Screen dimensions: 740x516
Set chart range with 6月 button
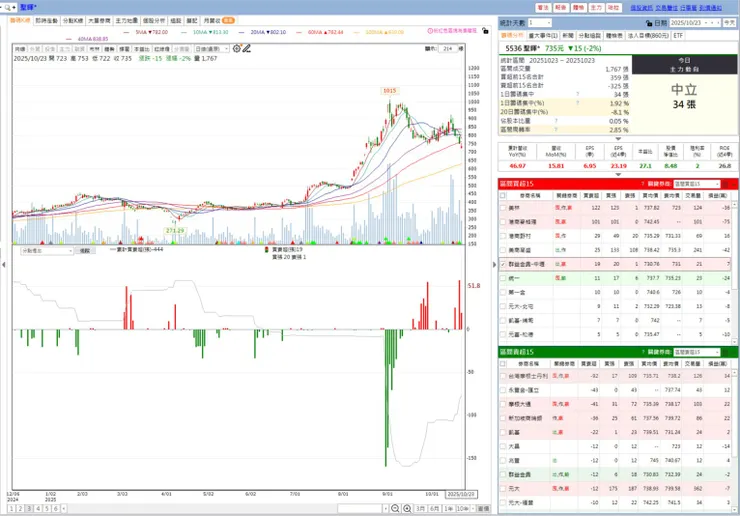(x=434, y=508)
